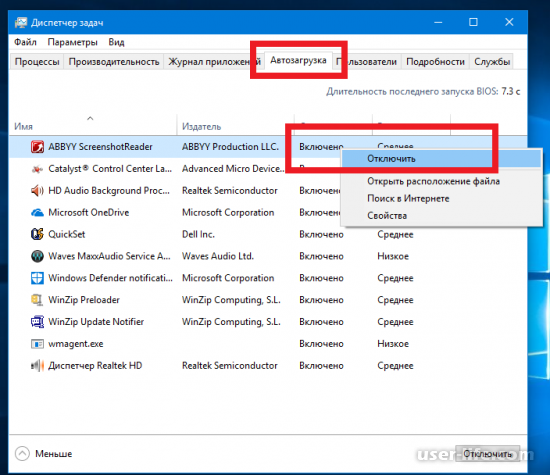This screenshot has width=550, height=475.
Task: Sort by the Имя column header
Action: tap(93, 125)
